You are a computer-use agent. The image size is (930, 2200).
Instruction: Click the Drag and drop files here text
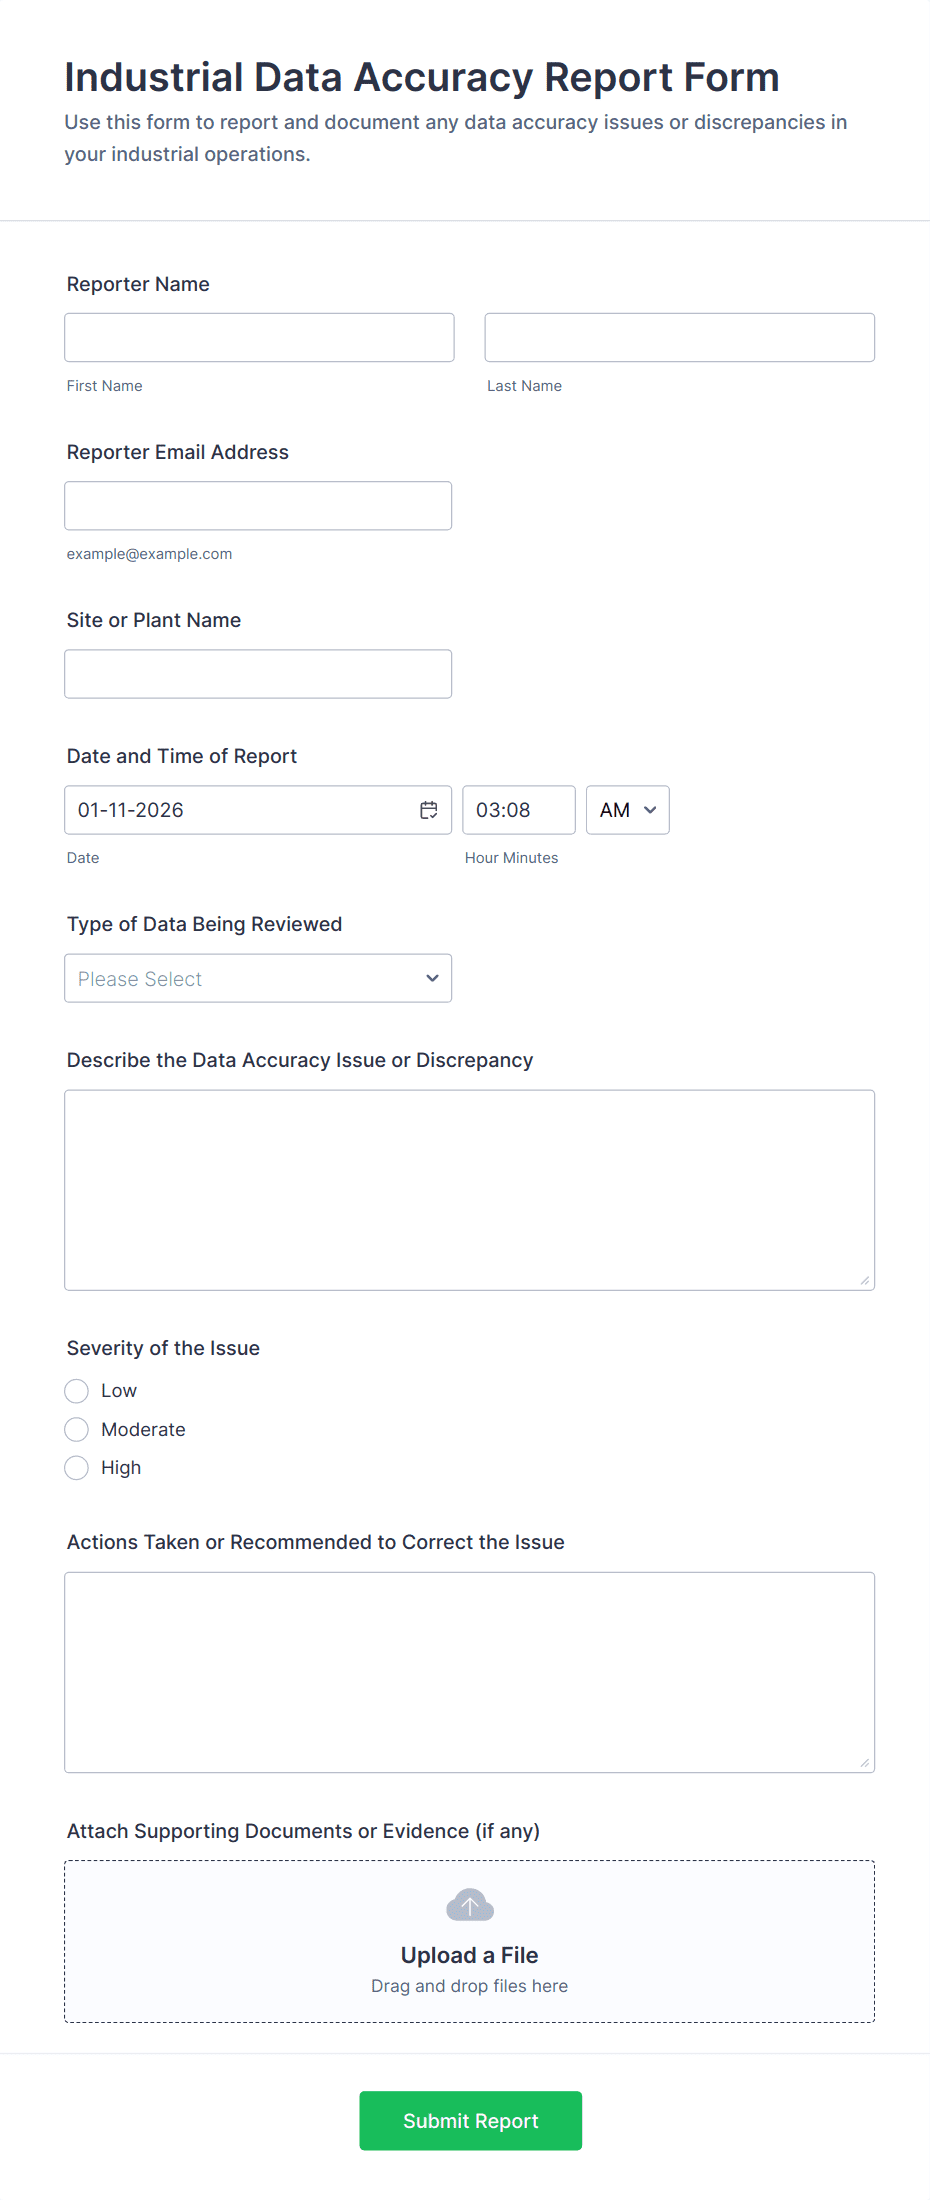[x=469, y=1986]
